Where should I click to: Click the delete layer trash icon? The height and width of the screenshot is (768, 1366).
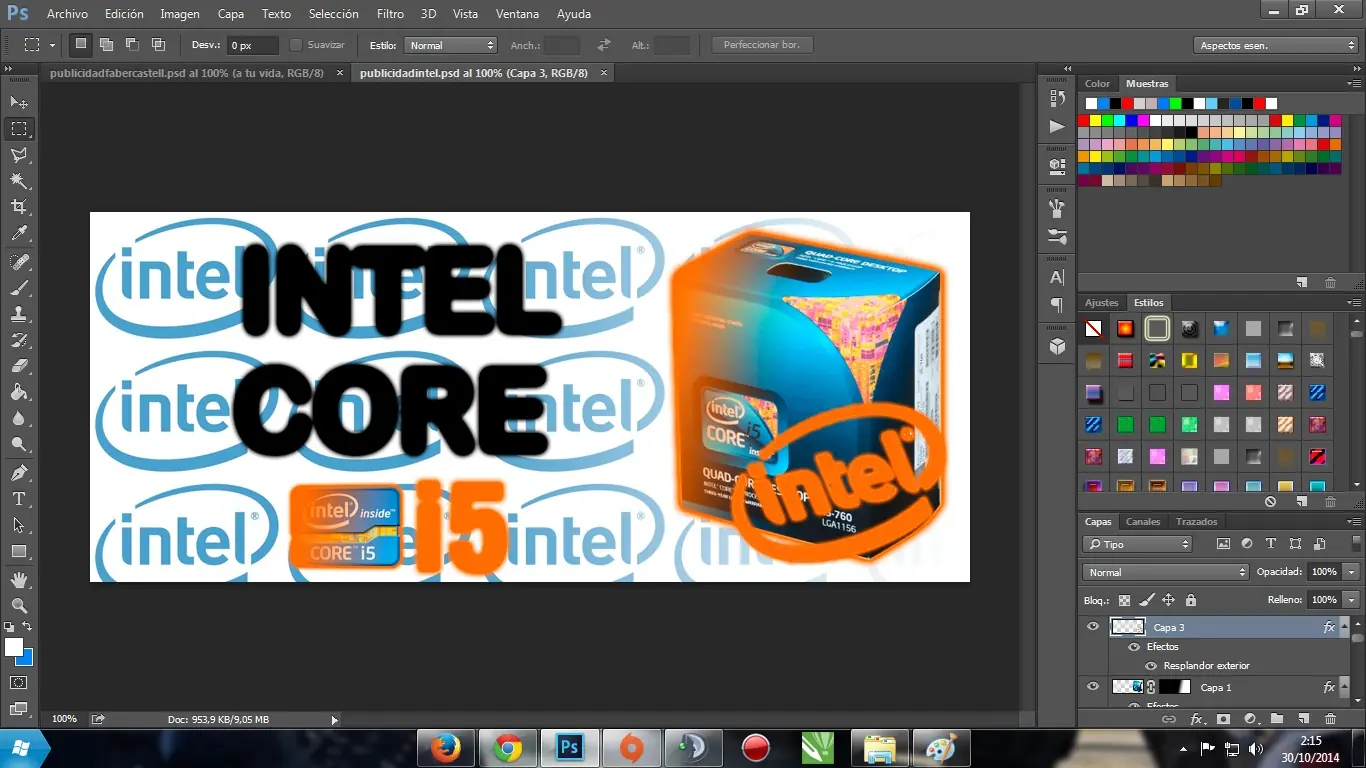click(1330, 718)
